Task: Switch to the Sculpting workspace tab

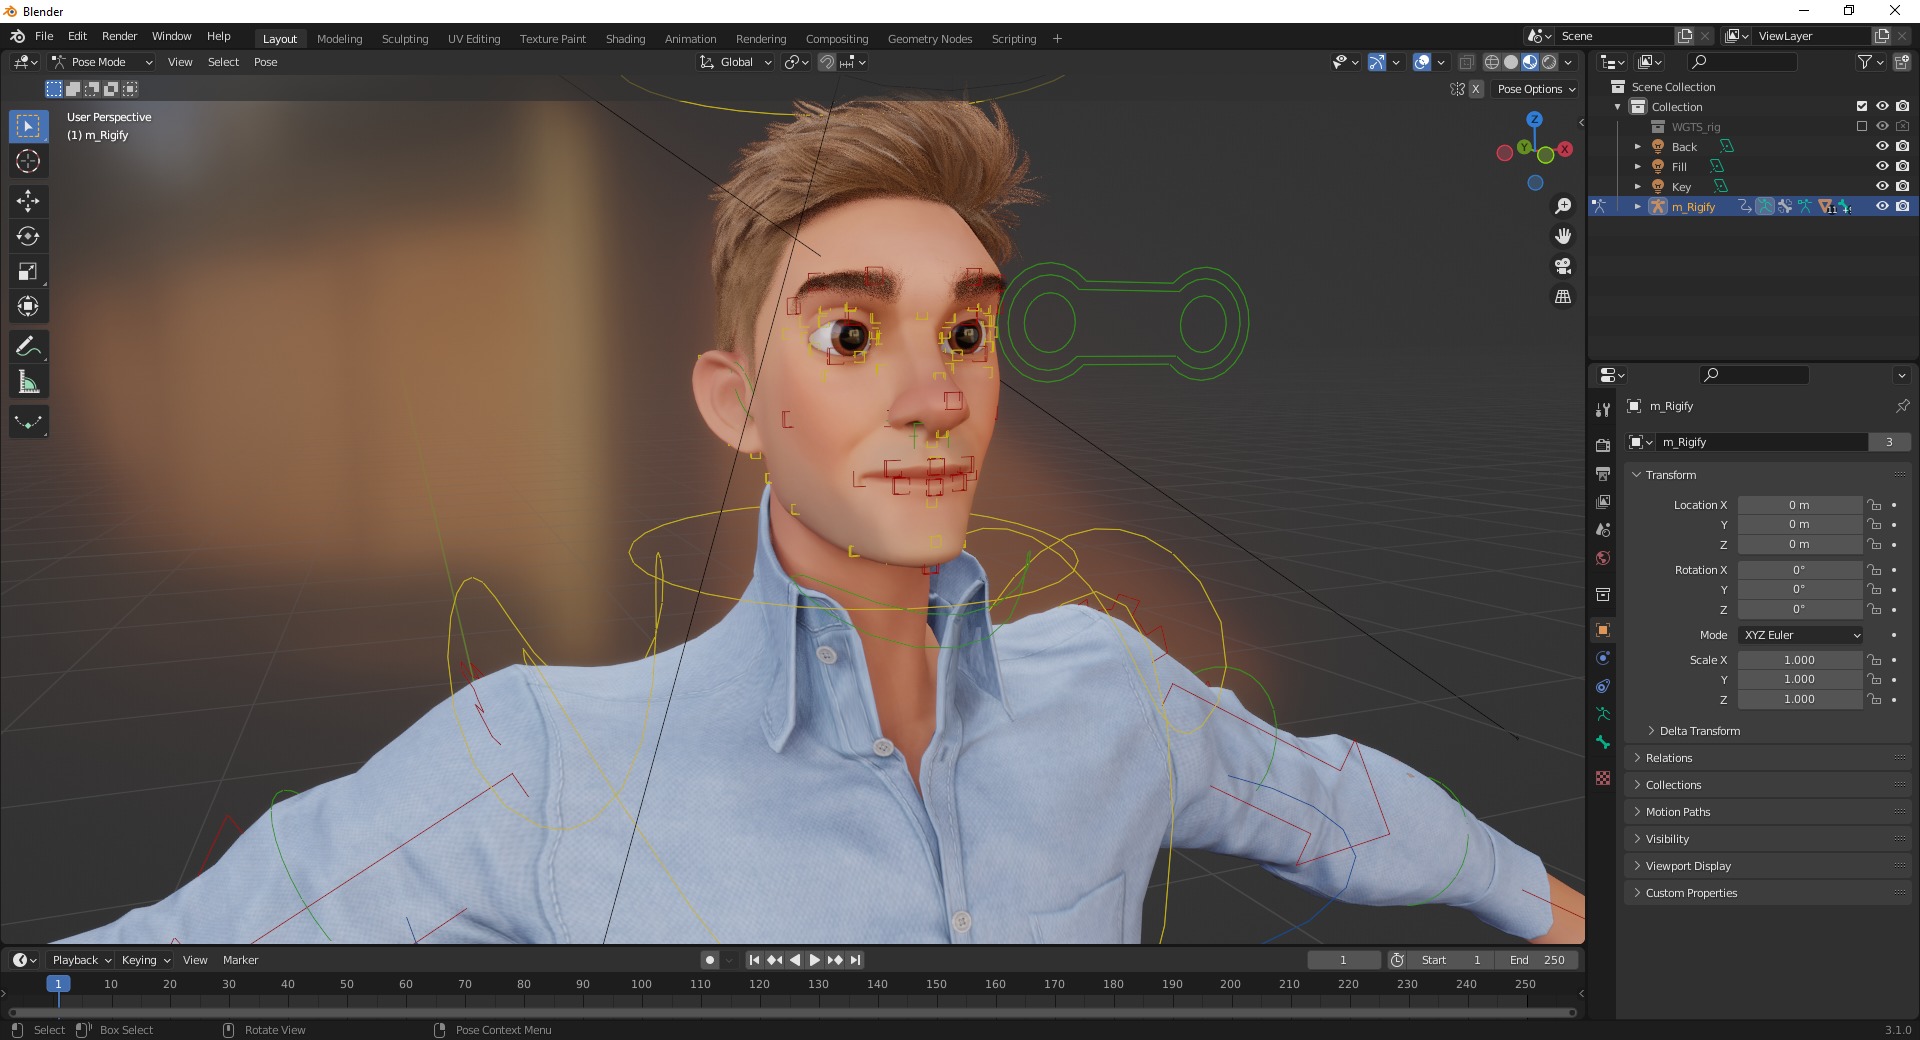Action: 405,39
